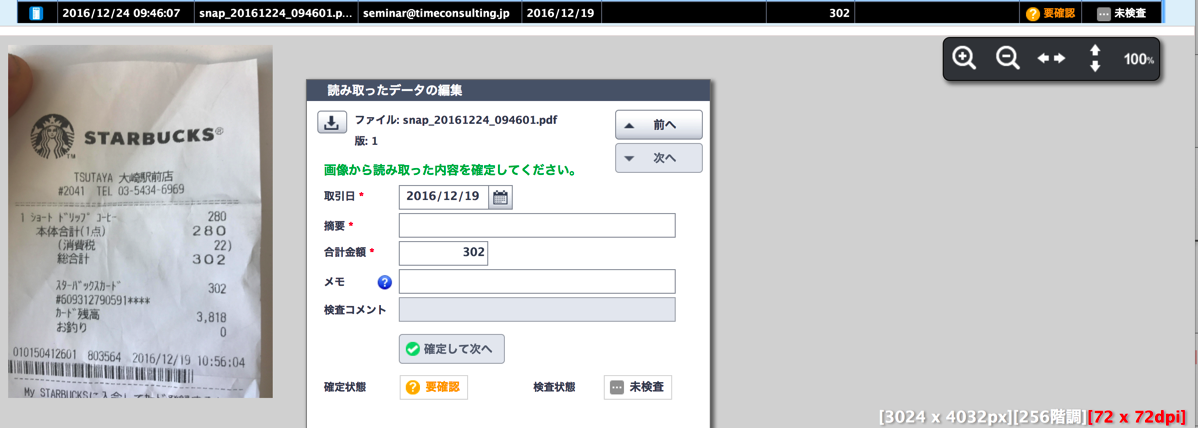
Task: Fit image to height with vertical arrows
Action: pos(1095,59)
